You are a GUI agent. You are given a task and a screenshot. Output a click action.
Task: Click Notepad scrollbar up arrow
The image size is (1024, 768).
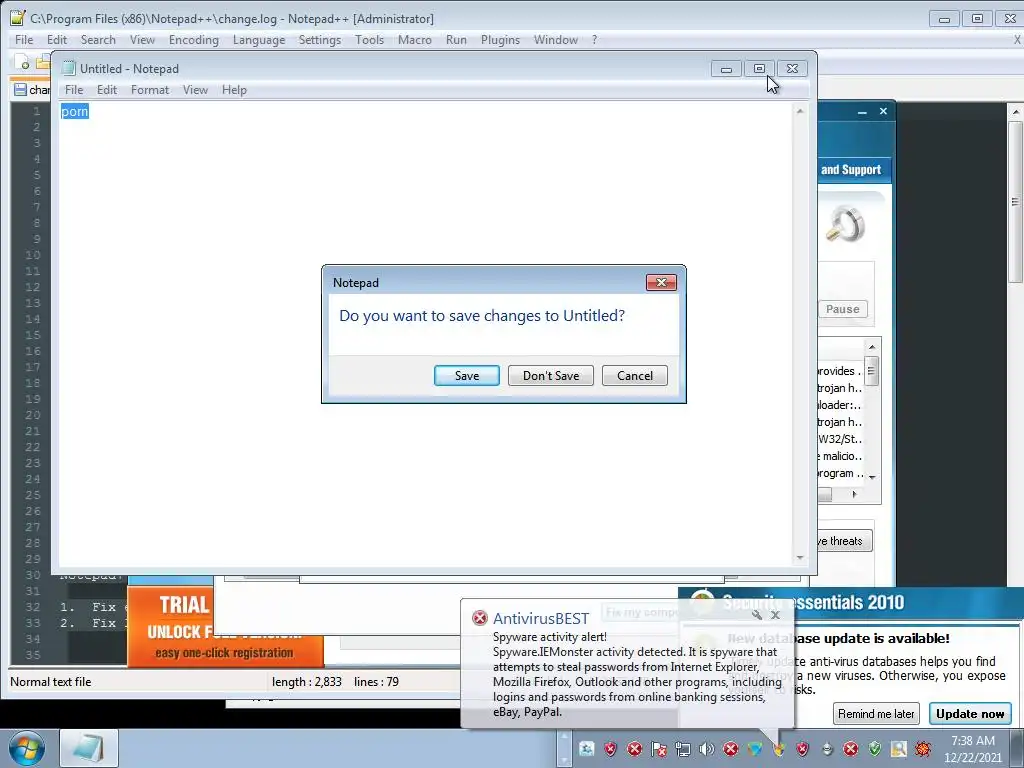pyautogui.click(x=799, y=112)
